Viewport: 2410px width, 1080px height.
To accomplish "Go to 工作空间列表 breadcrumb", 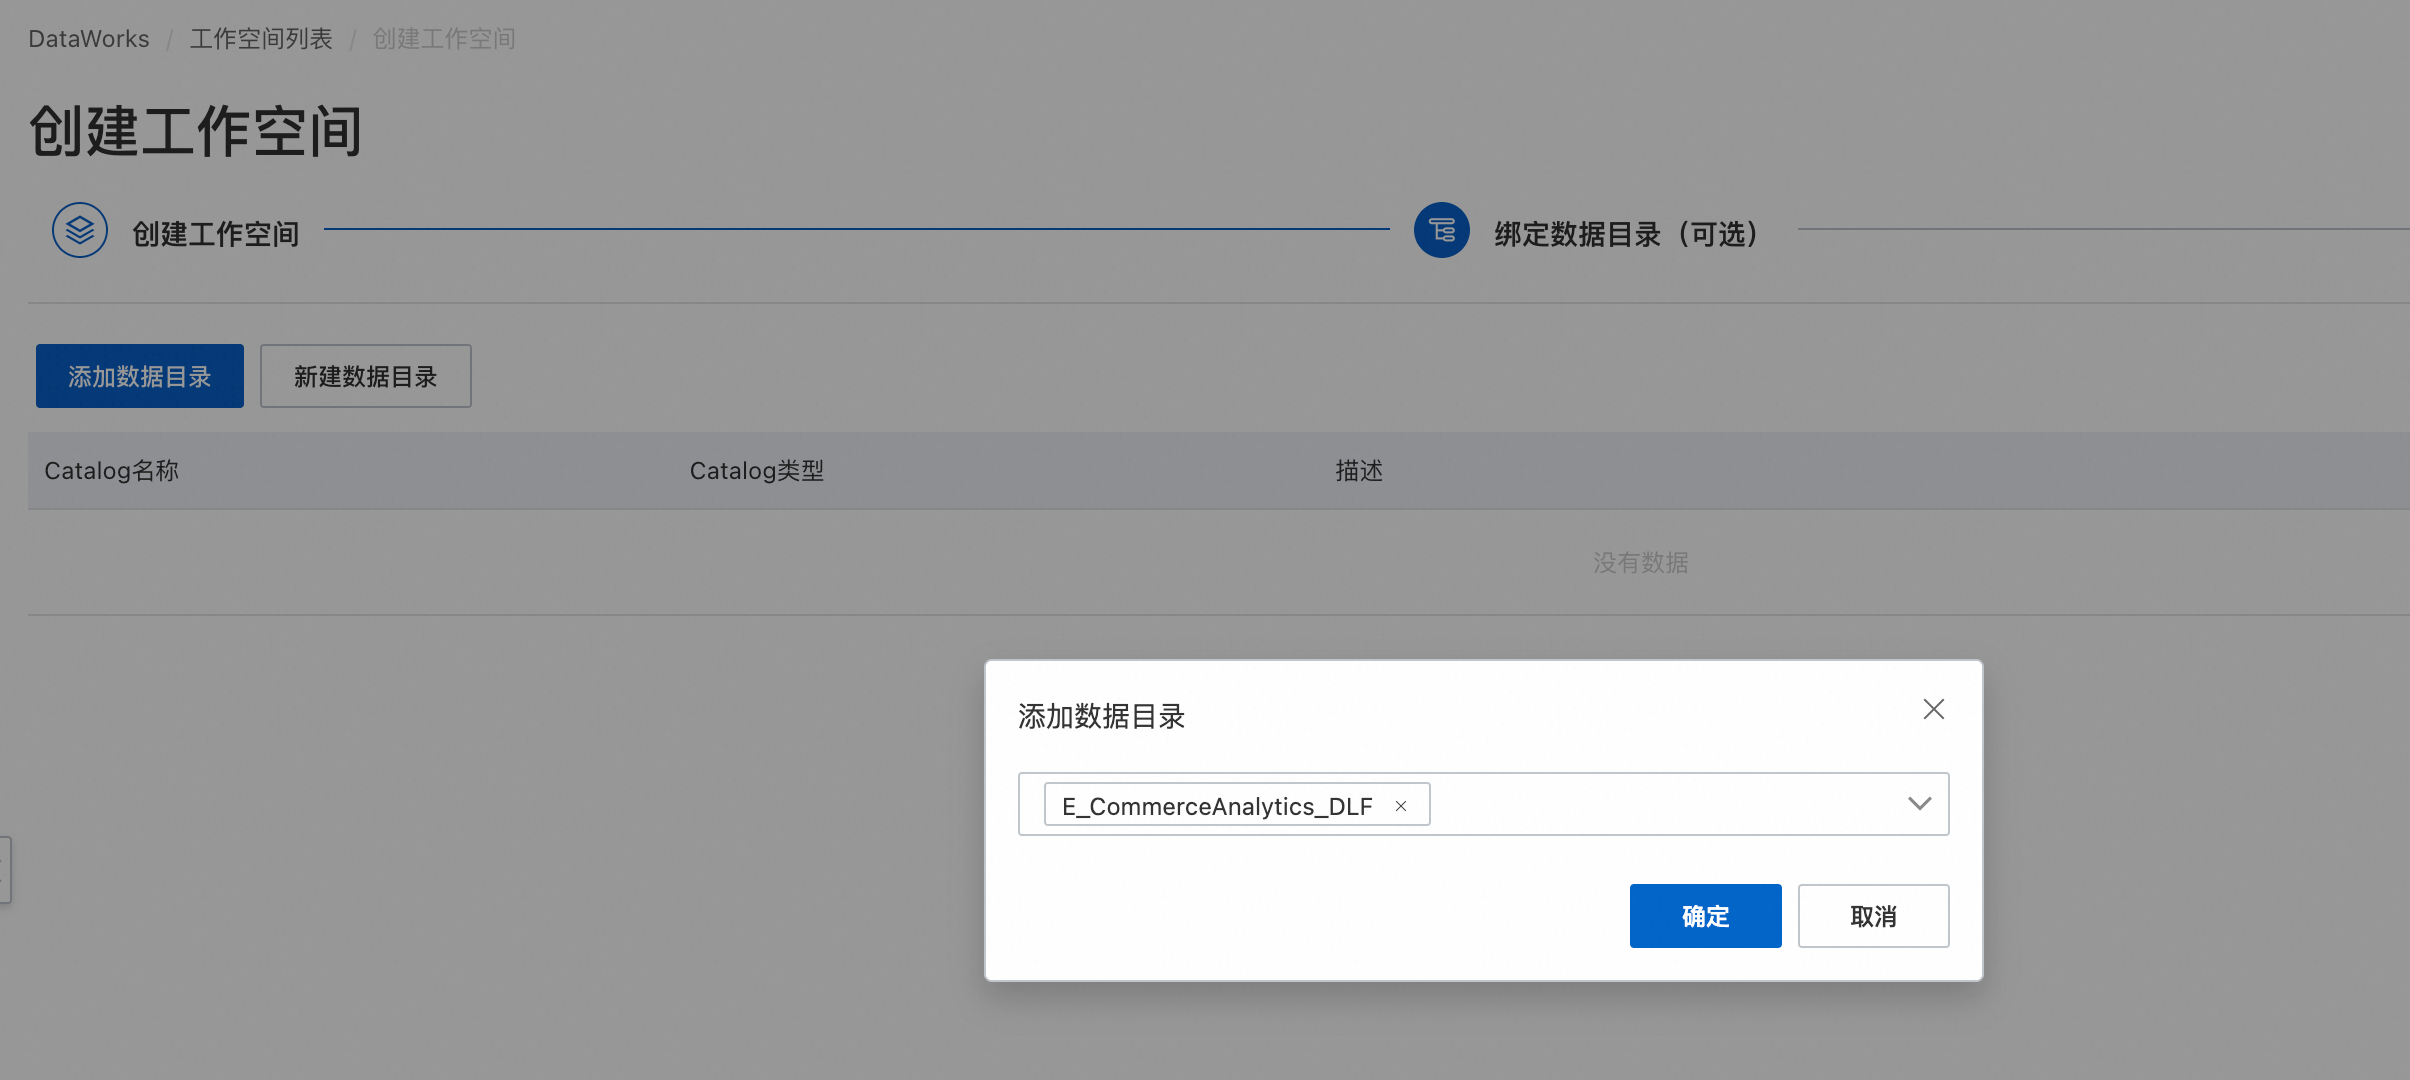I will (261, 39).
